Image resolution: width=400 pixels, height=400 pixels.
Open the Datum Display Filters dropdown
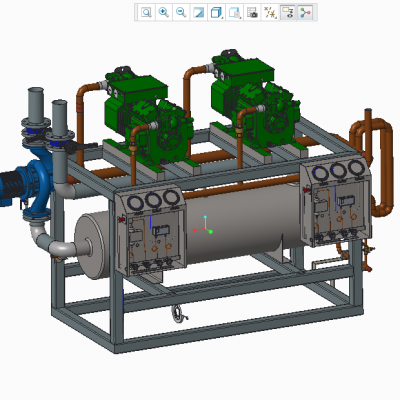(270, 13)
